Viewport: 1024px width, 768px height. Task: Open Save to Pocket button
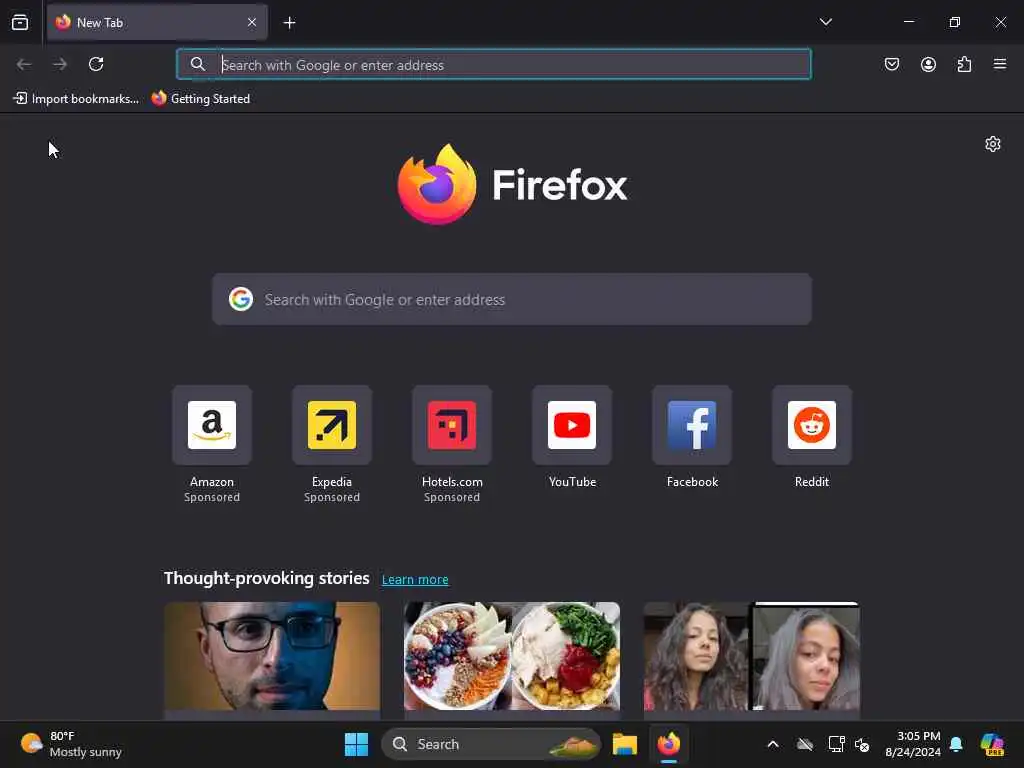pos(892,64)
